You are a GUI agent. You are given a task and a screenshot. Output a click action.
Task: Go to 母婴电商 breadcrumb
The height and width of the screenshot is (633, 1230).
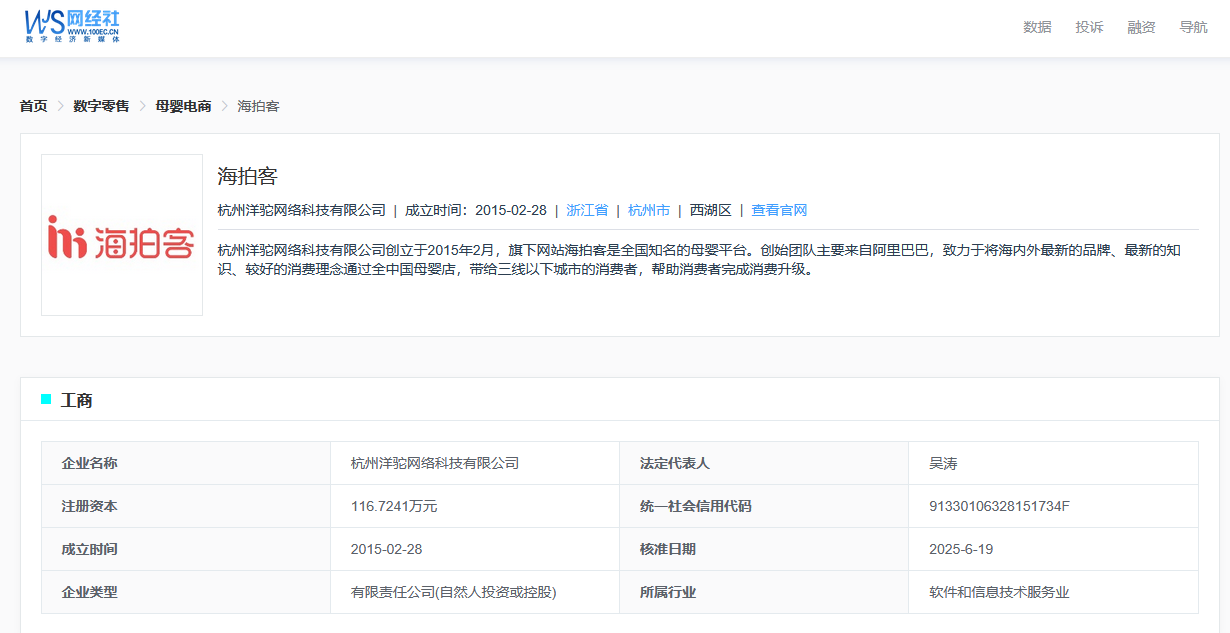tap(183, 106)
